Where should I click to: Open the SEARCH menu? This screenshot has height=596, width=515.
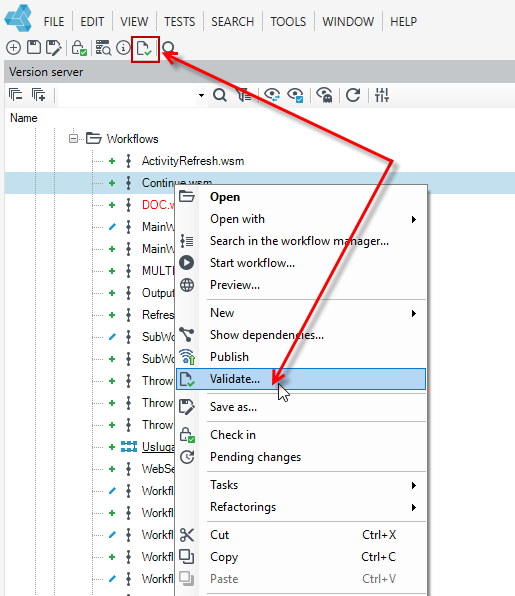[233, 22]
